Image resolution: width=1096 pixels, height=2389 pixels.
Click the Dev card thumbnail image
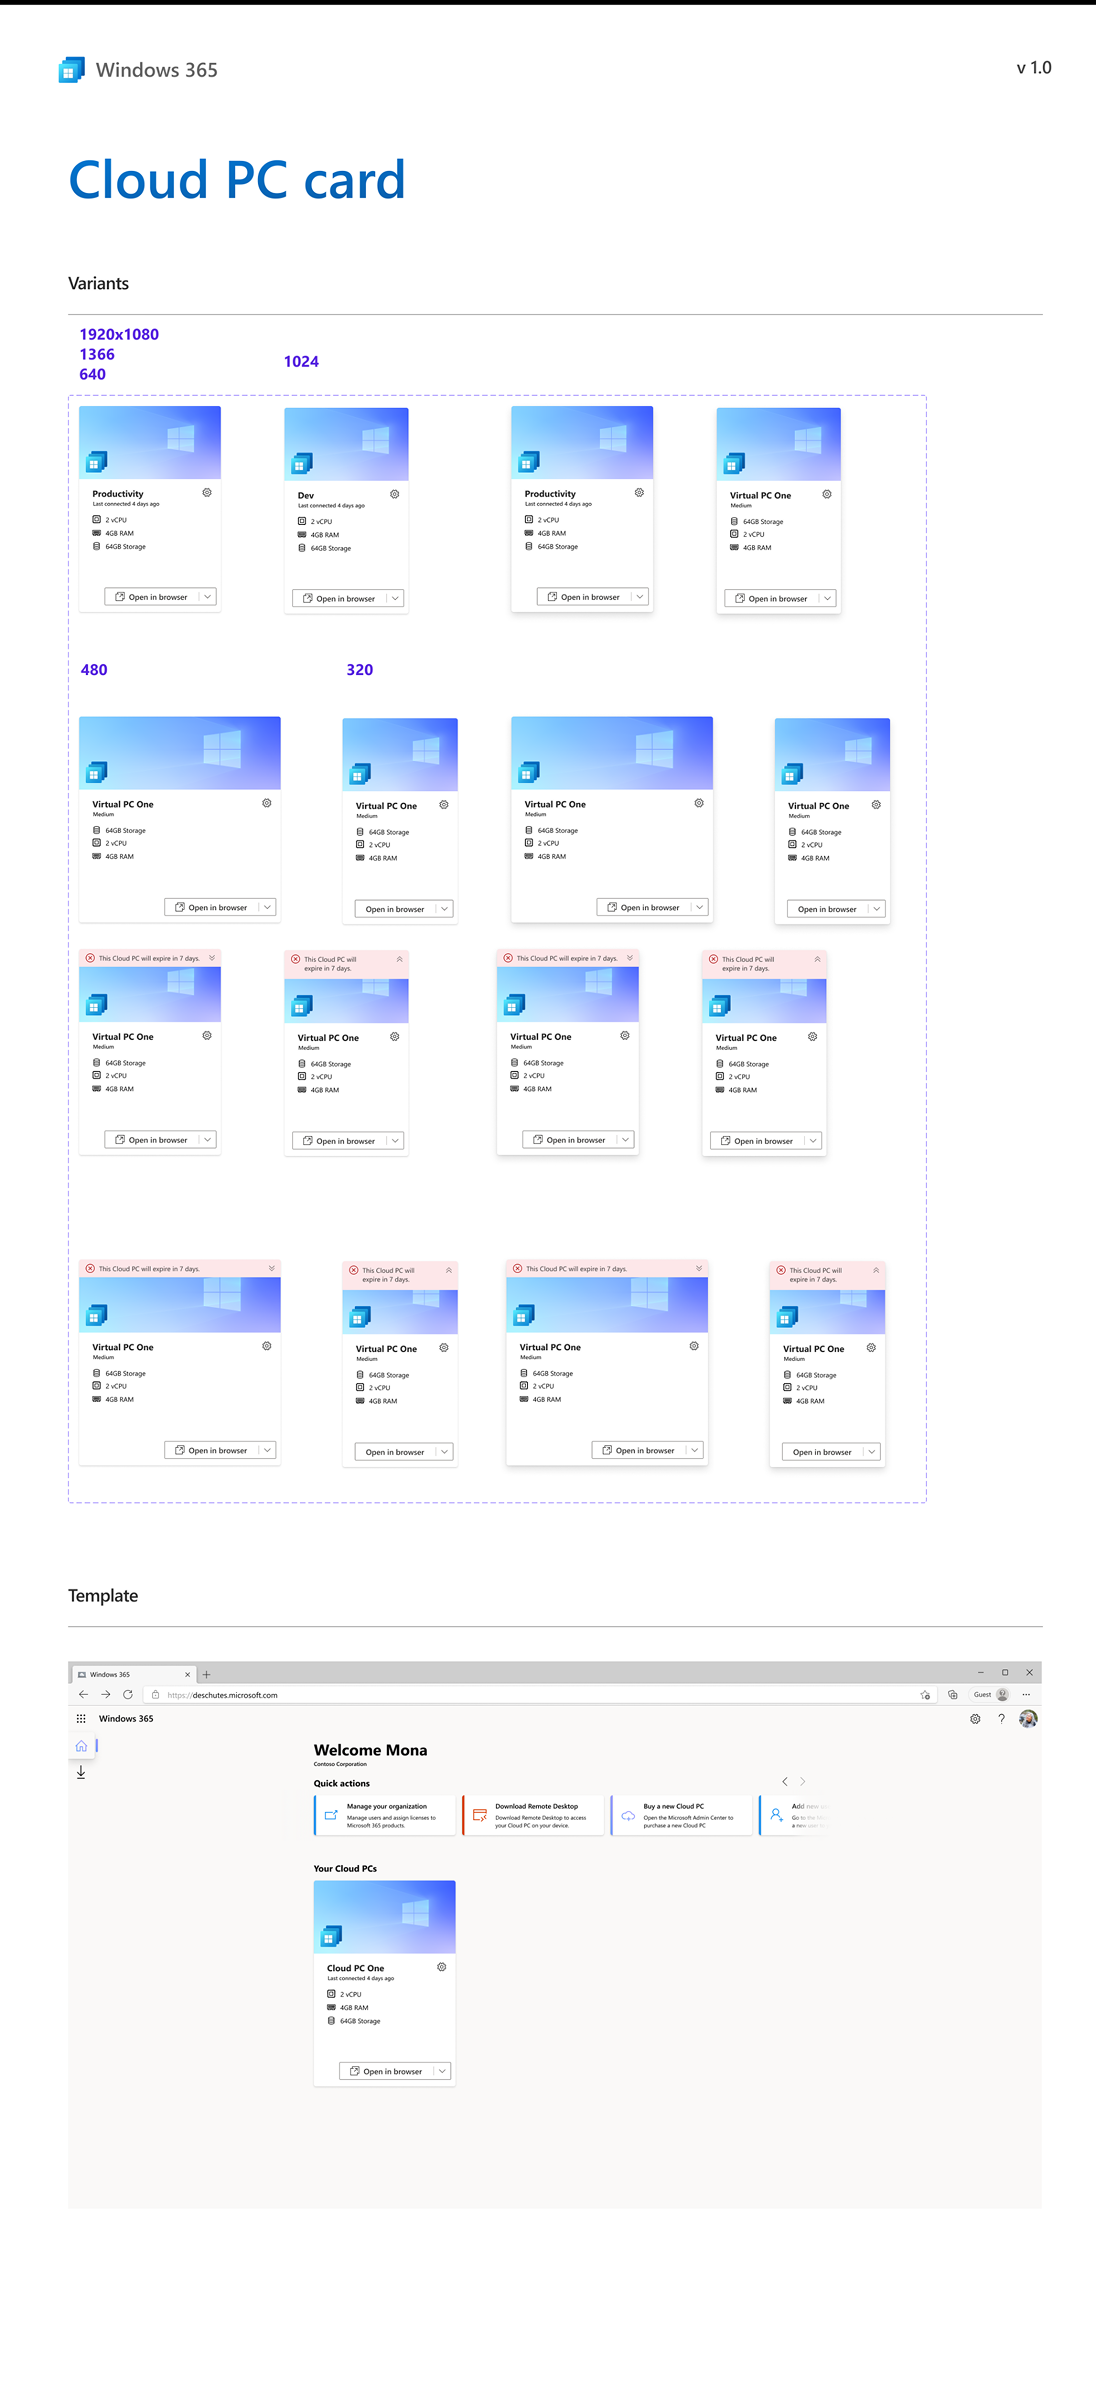pos(347,444)
